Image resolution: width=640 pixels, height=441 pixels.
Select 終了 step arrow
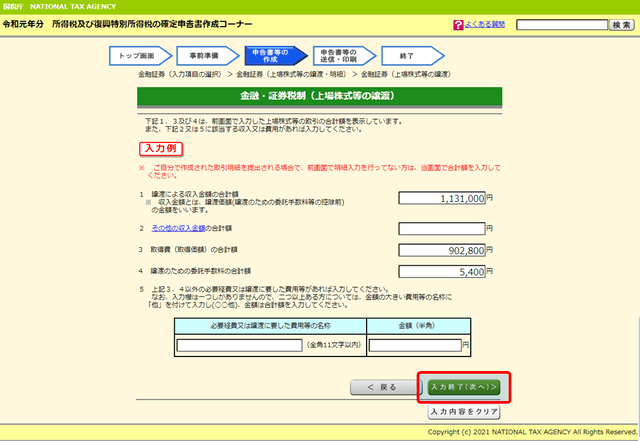[x=412, y=56]
